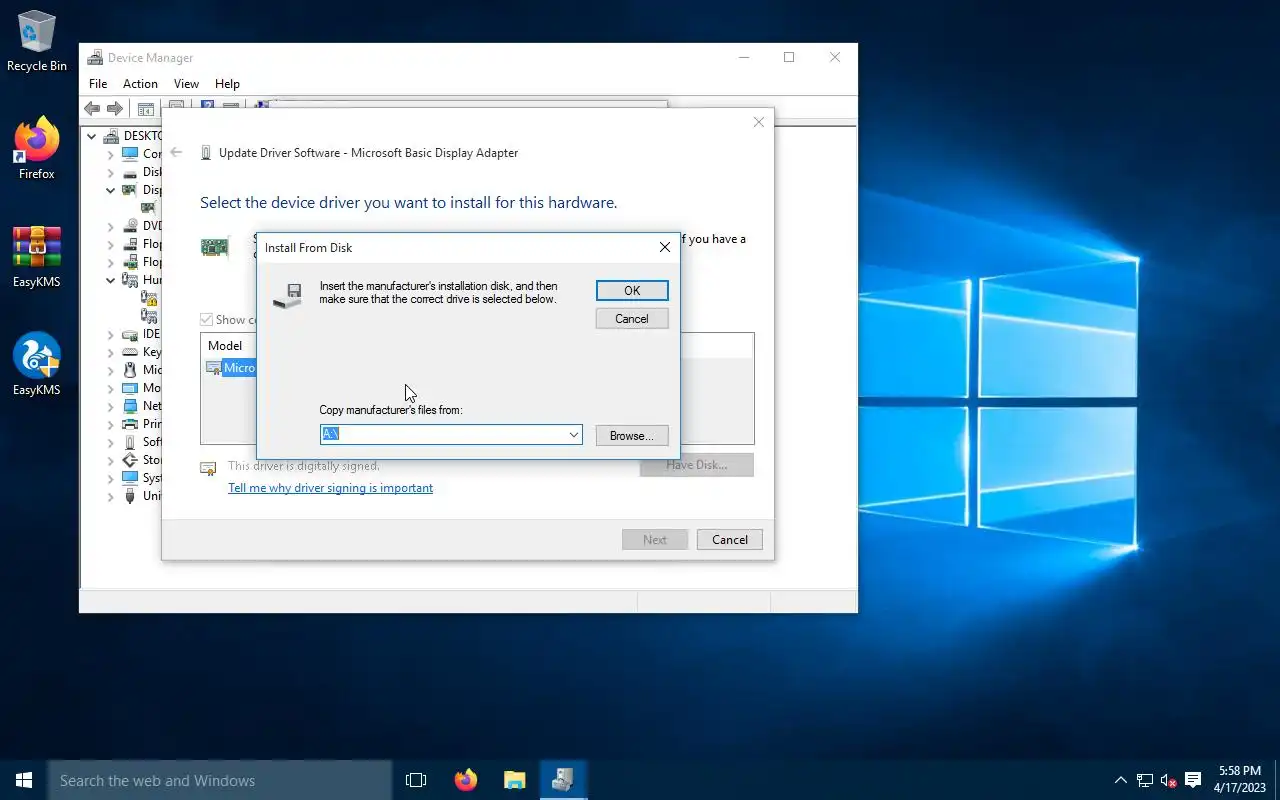
Task: Open Tell me why driver signing is important
Action: pos(330,488)
